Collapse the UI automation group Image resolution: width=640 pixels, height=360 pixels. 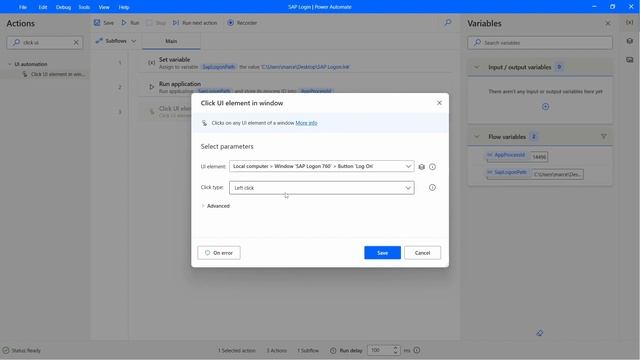[x=10, y=64]
